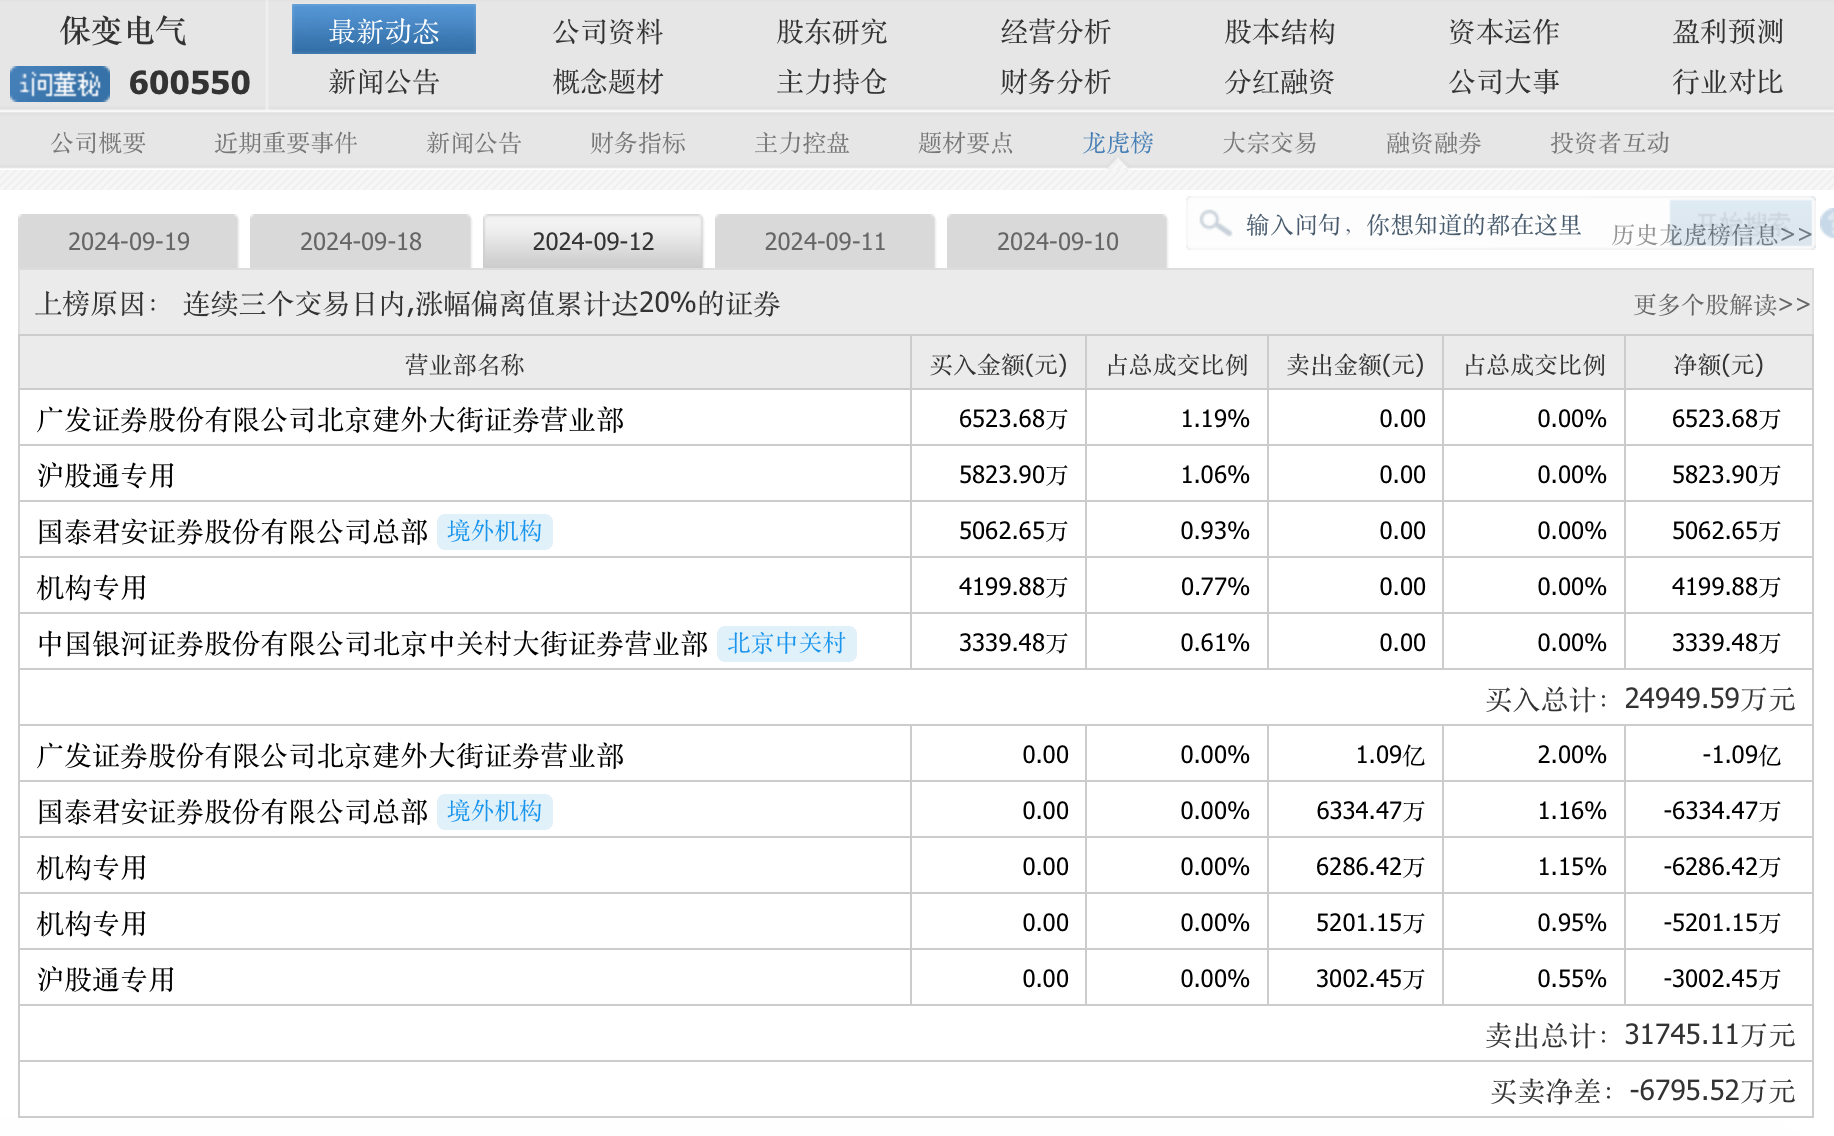
Task: Click the 北京中关村 tag badge
Action: tap(786, 643)
